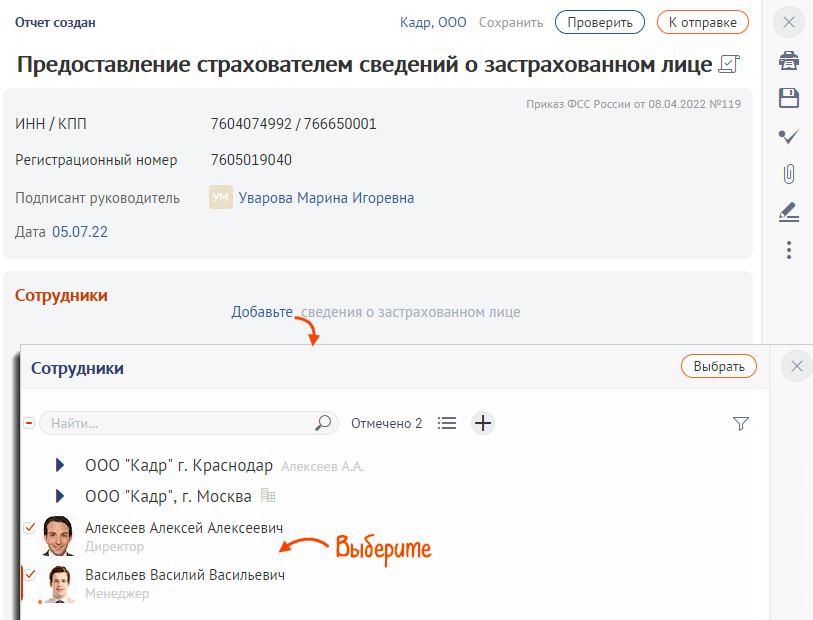Click the Проверить button
The image size is (813, 620).
click(x=600, y=22)
